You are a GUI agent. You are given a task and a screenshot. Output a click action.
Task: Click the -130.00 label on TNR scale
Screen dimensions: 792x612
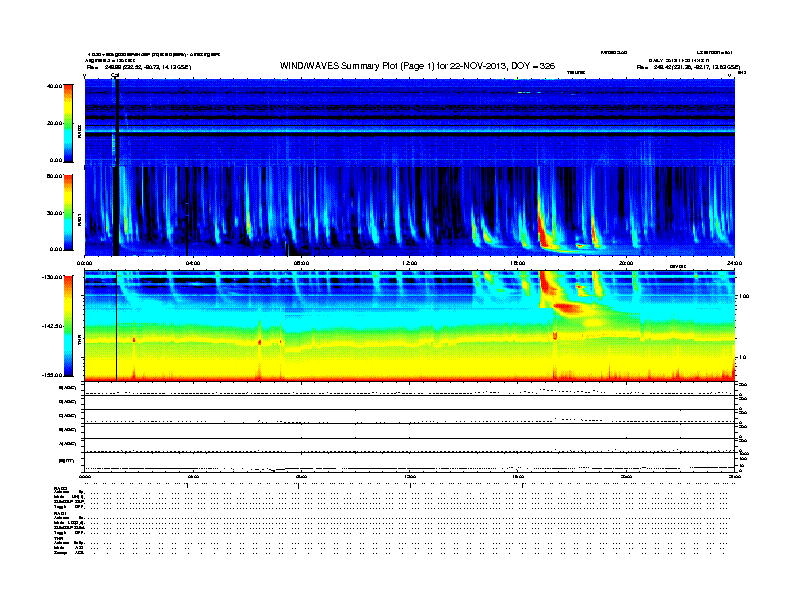pyautogui.click(x=52, y=277)
